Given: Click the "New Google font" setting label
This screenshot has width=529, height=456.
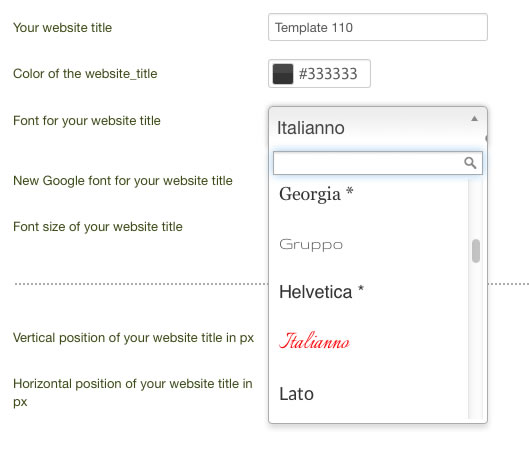Looking at the screenshot, I should coord(123,181).
